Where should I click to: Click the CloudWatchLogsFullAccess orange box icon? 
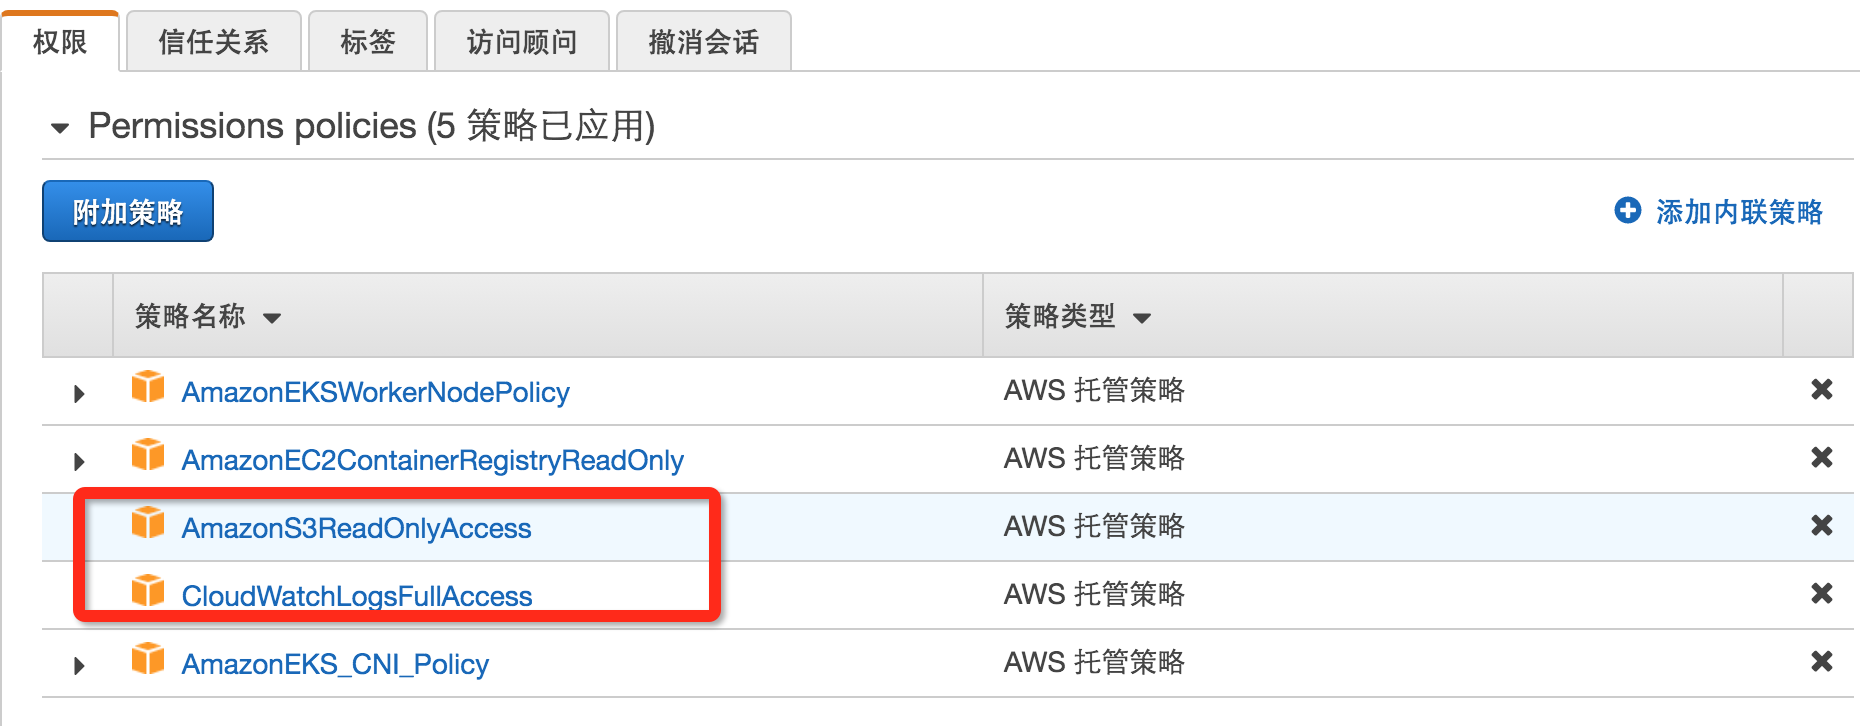pos(148,590)
